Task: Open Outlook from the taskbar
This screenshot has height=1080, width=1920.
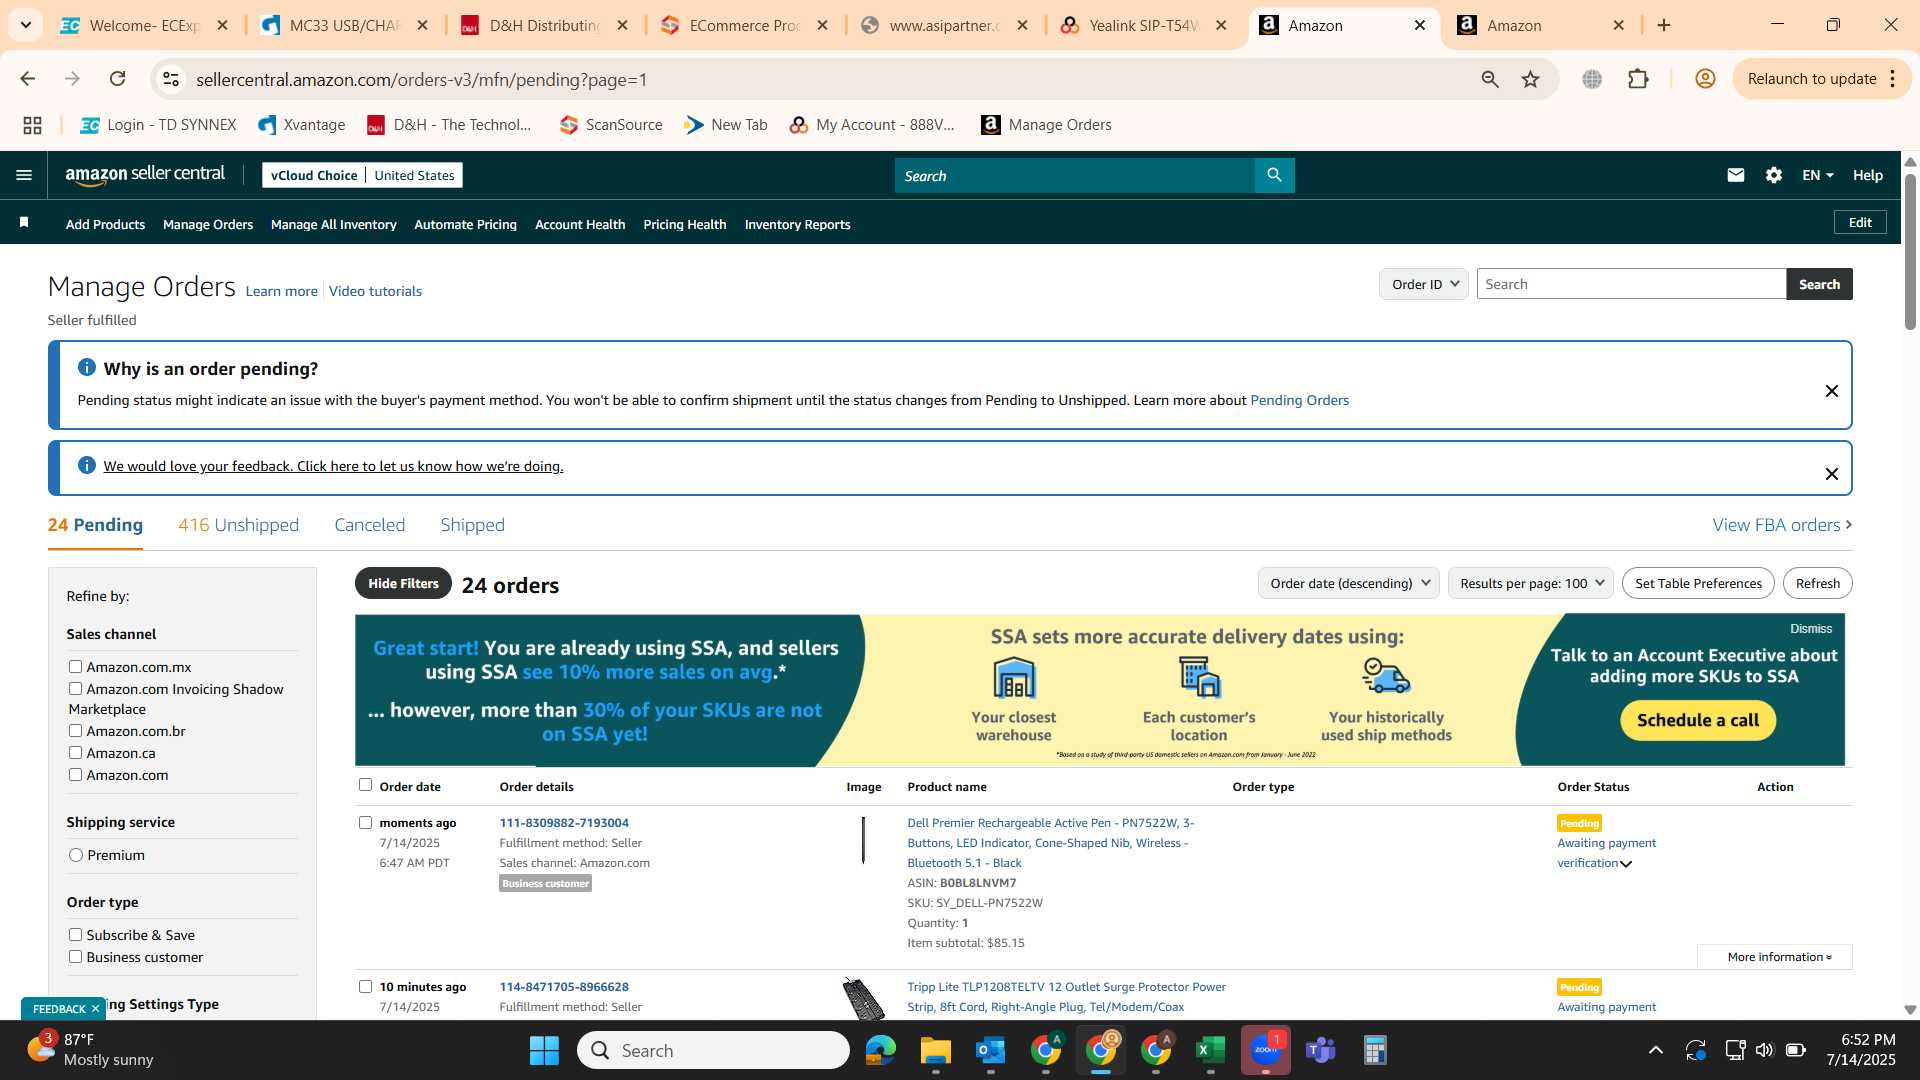Action: (990, 1050)
